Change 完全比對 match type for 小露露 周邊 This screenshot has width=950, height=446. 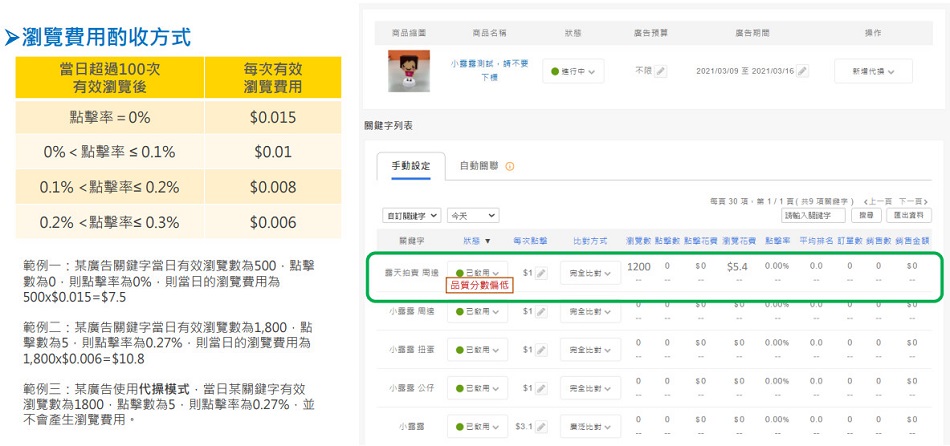coord(585,312)
